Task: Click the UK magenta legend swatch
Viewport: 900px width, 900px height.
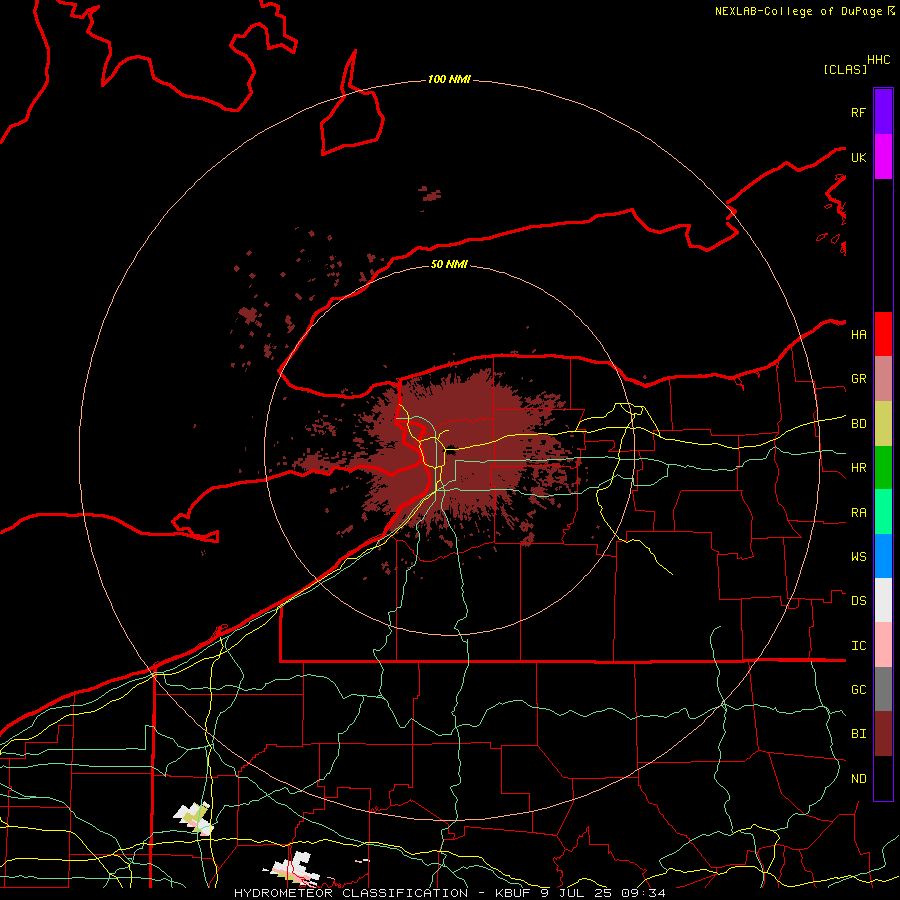Action: [x=883, y=157]
